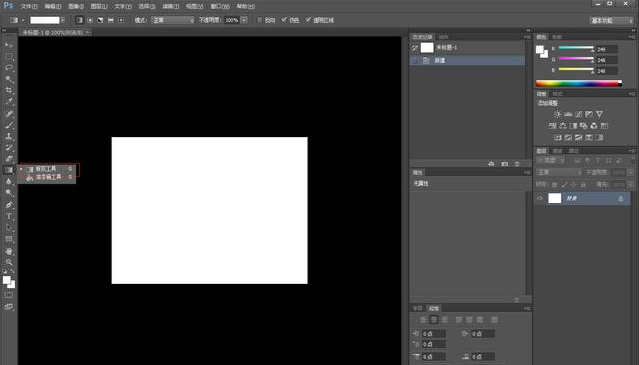Select the Zoom tool
The image size is (639, 365).
click(x=9, y=262)
